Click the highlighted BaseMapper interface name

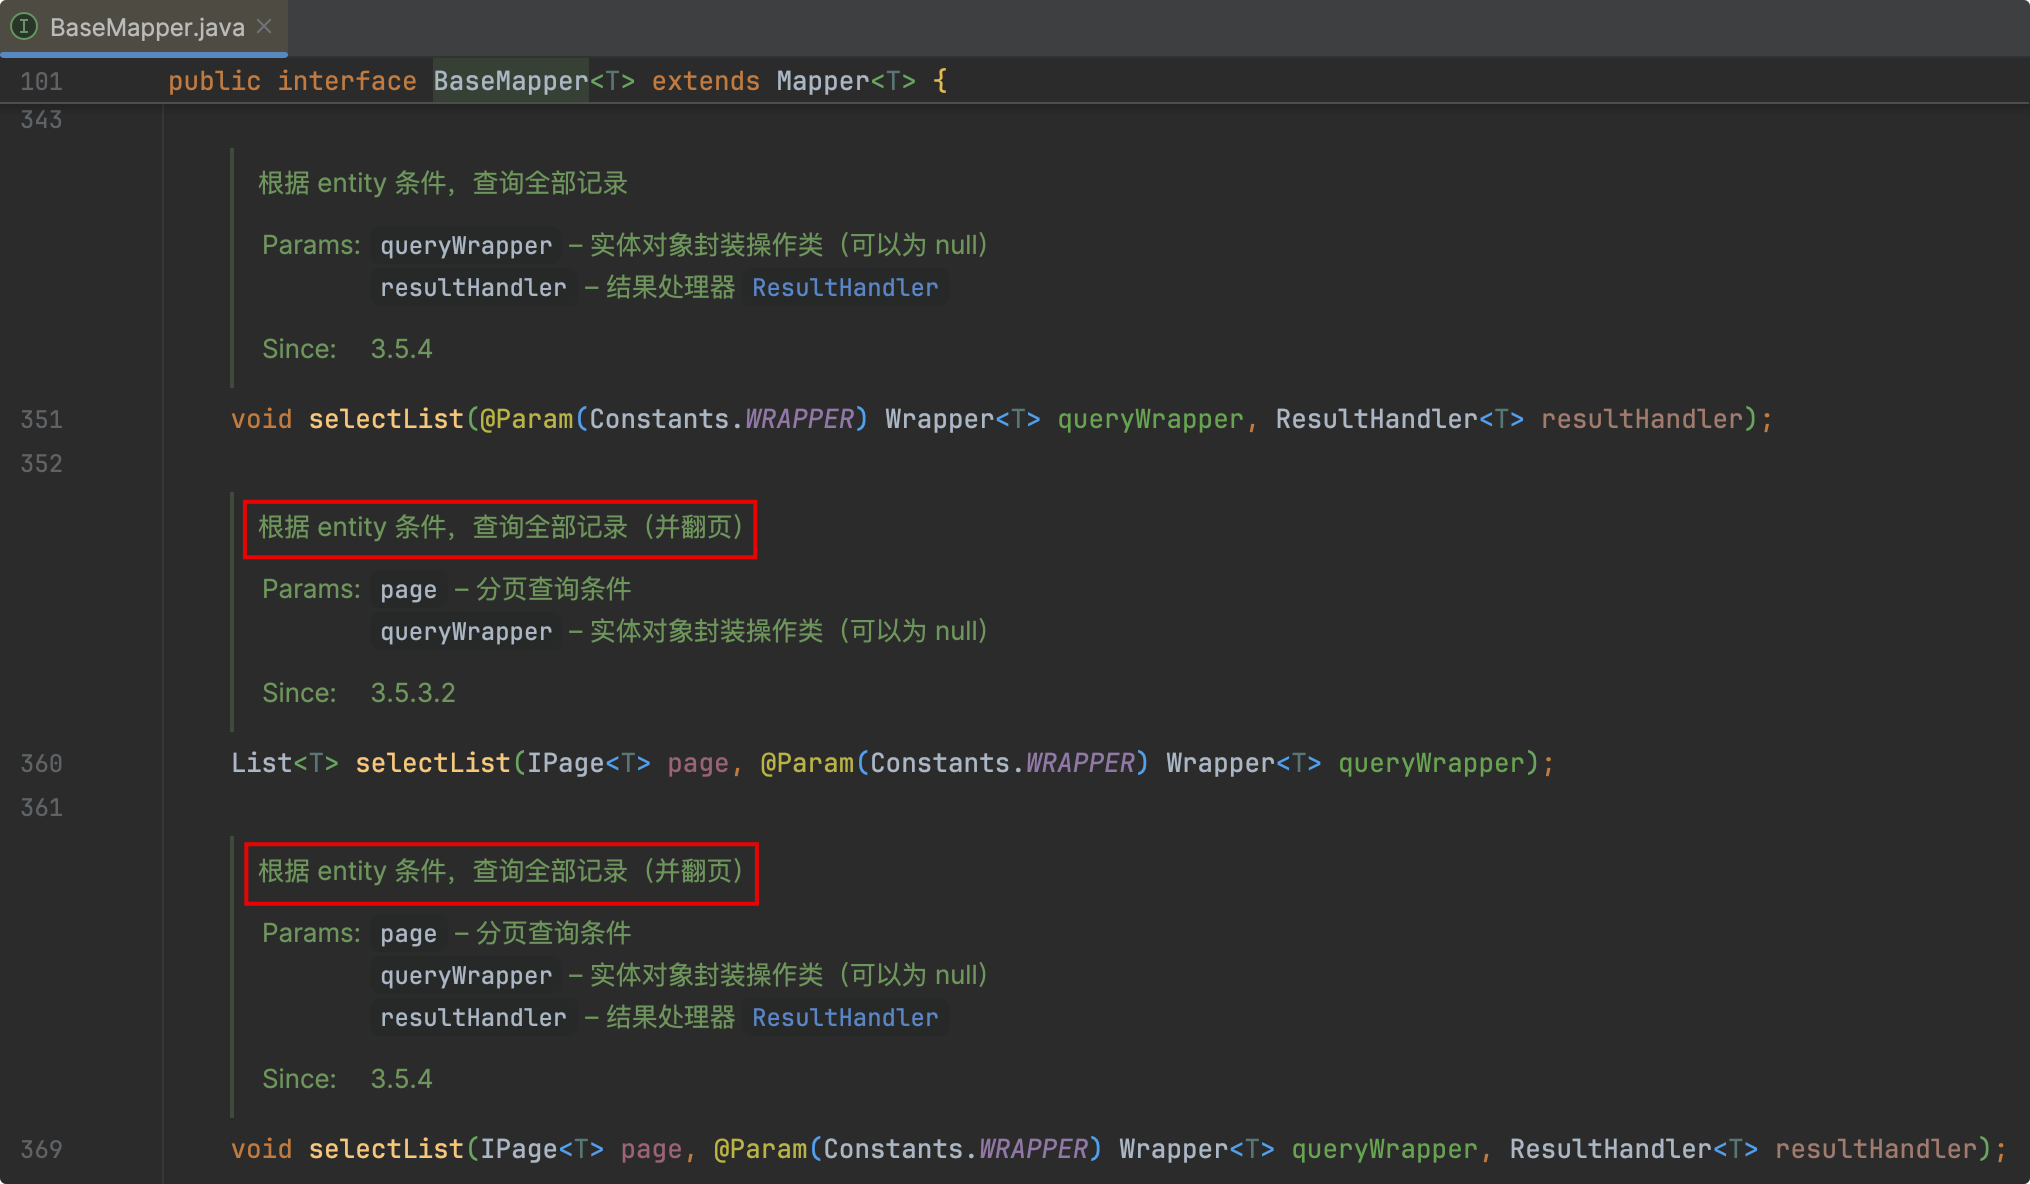coord(510,81)
